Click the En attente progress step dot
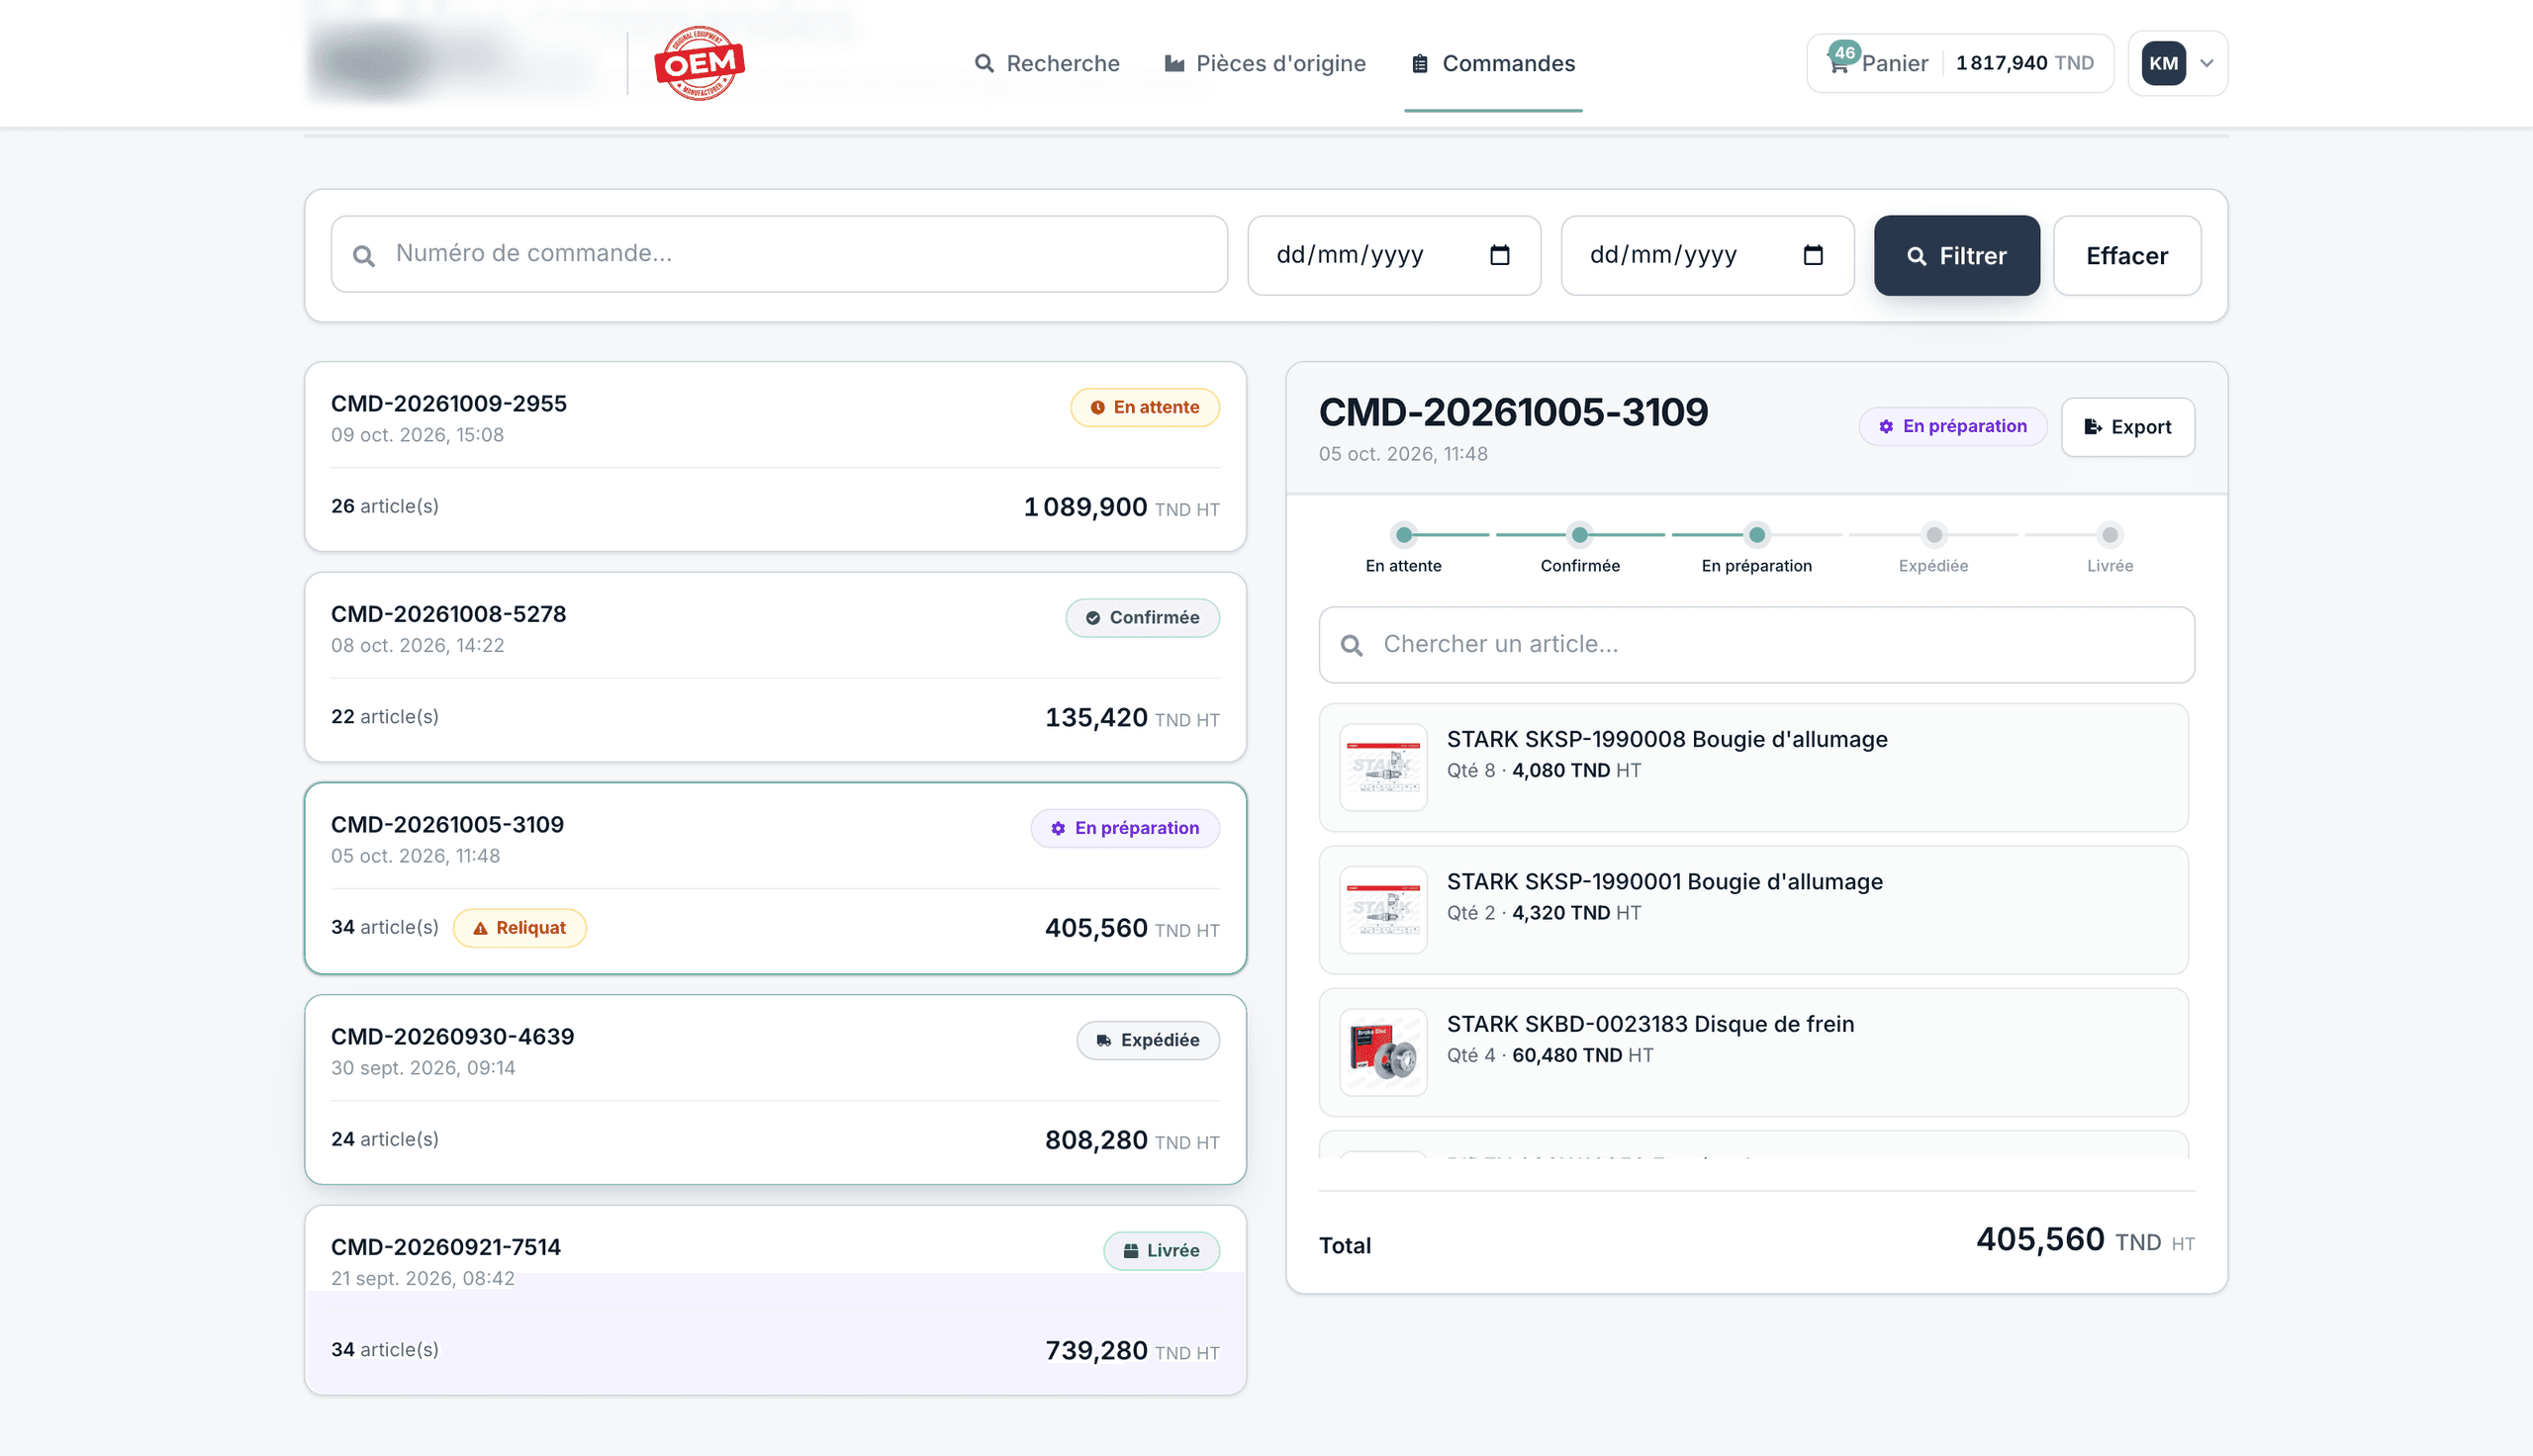2533x1456 pixels. pos(1403,535)
